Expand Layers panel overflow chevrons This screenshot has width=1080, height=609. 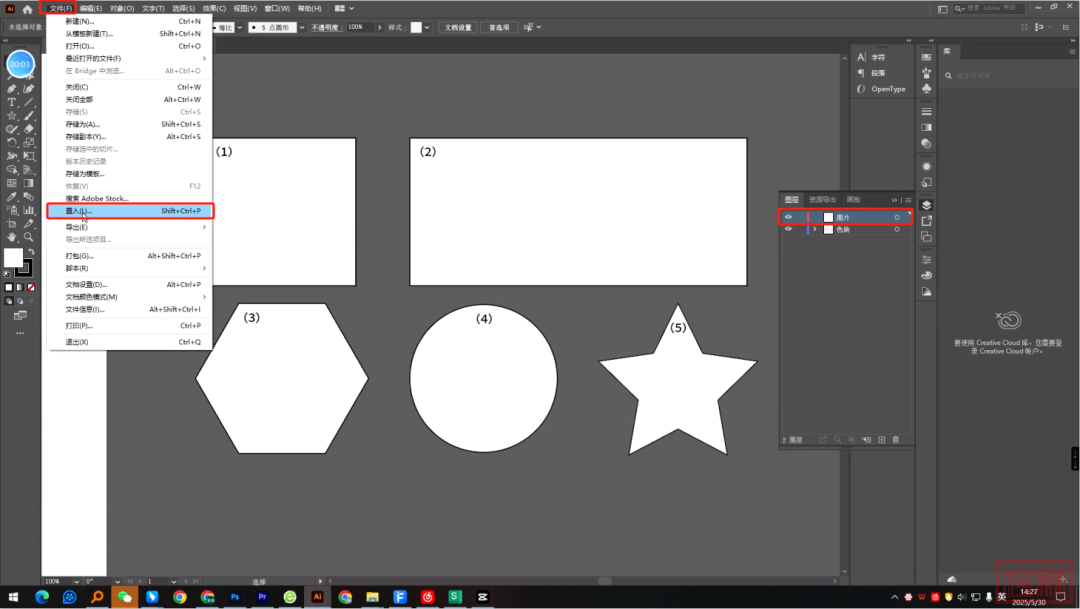click(x=894, y=200)
